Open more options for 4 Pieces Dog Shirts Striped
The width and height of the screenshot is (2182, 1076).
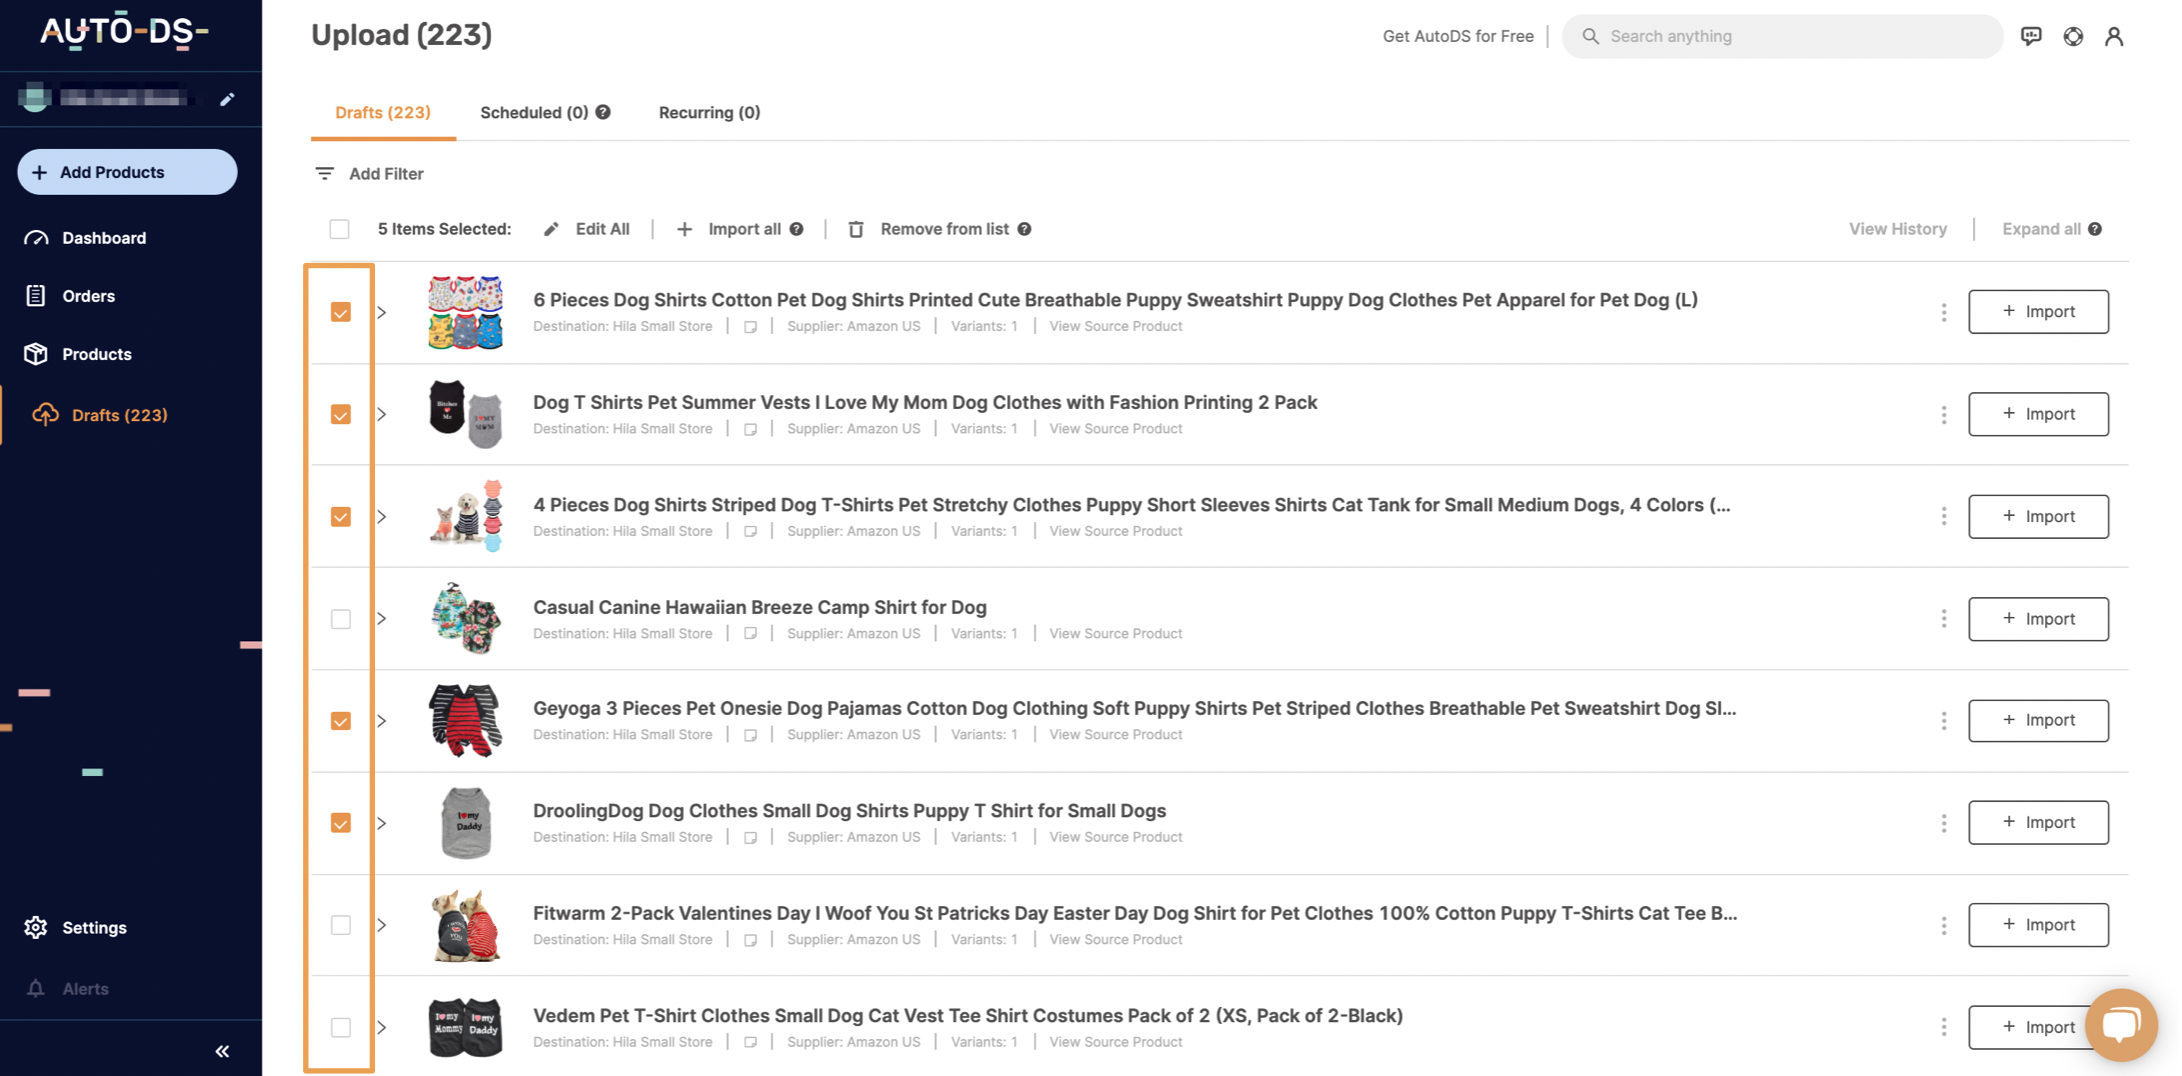coord(1944,516)
